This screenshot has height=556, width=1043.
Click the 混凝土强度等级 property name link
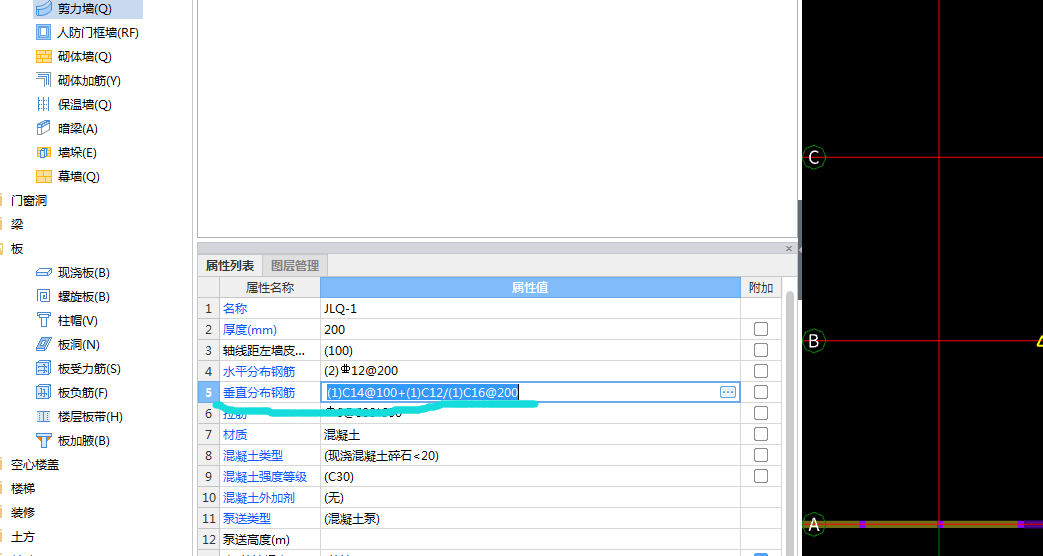265,476
